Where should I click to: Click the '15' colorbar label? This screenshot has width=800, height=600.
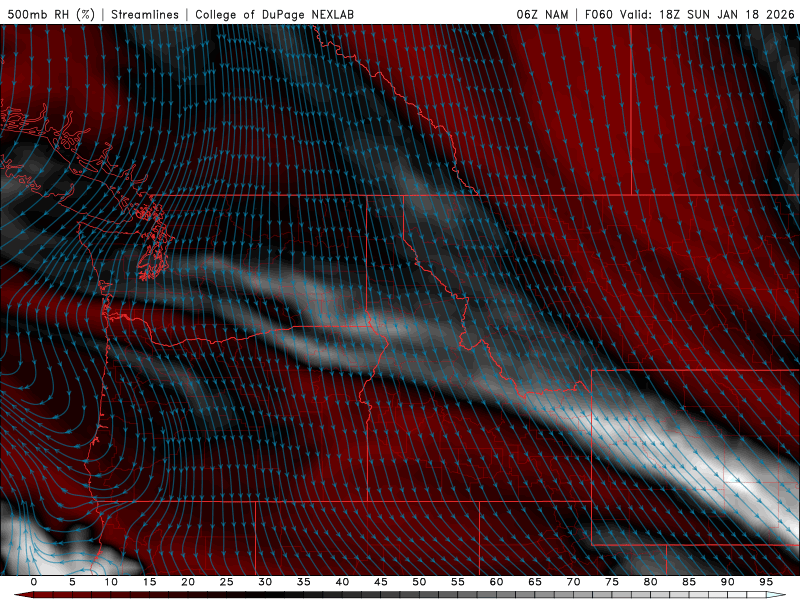(149, 582)
